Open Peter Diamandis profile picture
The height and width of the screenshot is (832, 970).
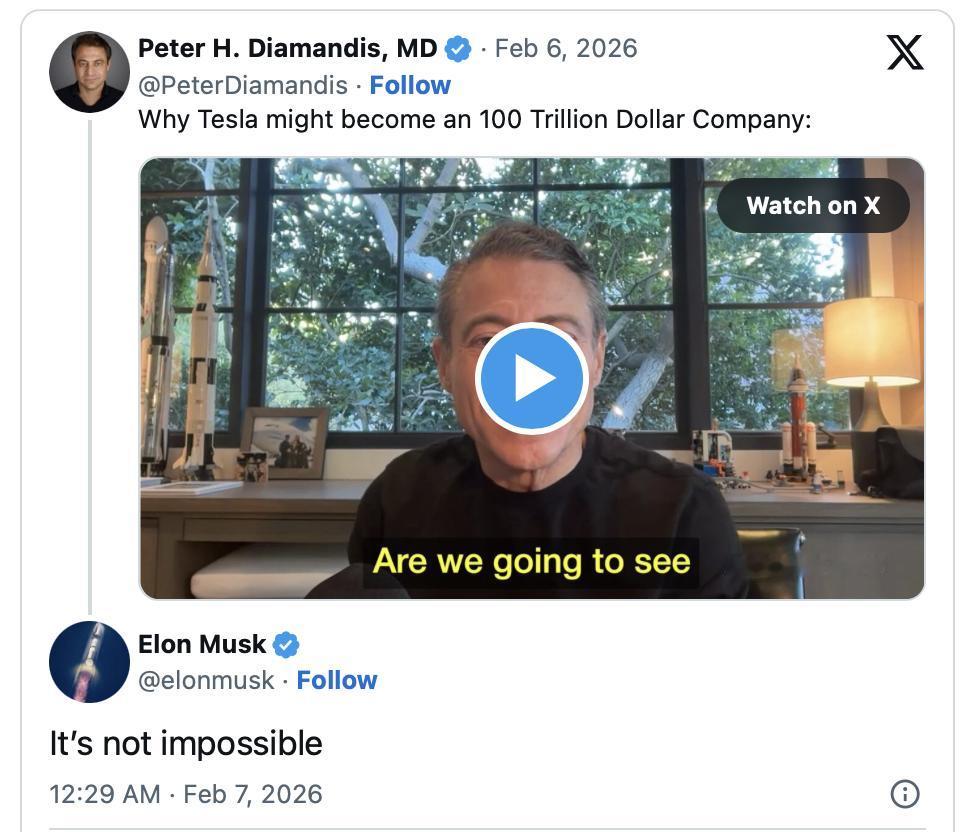tap(89, 72)
